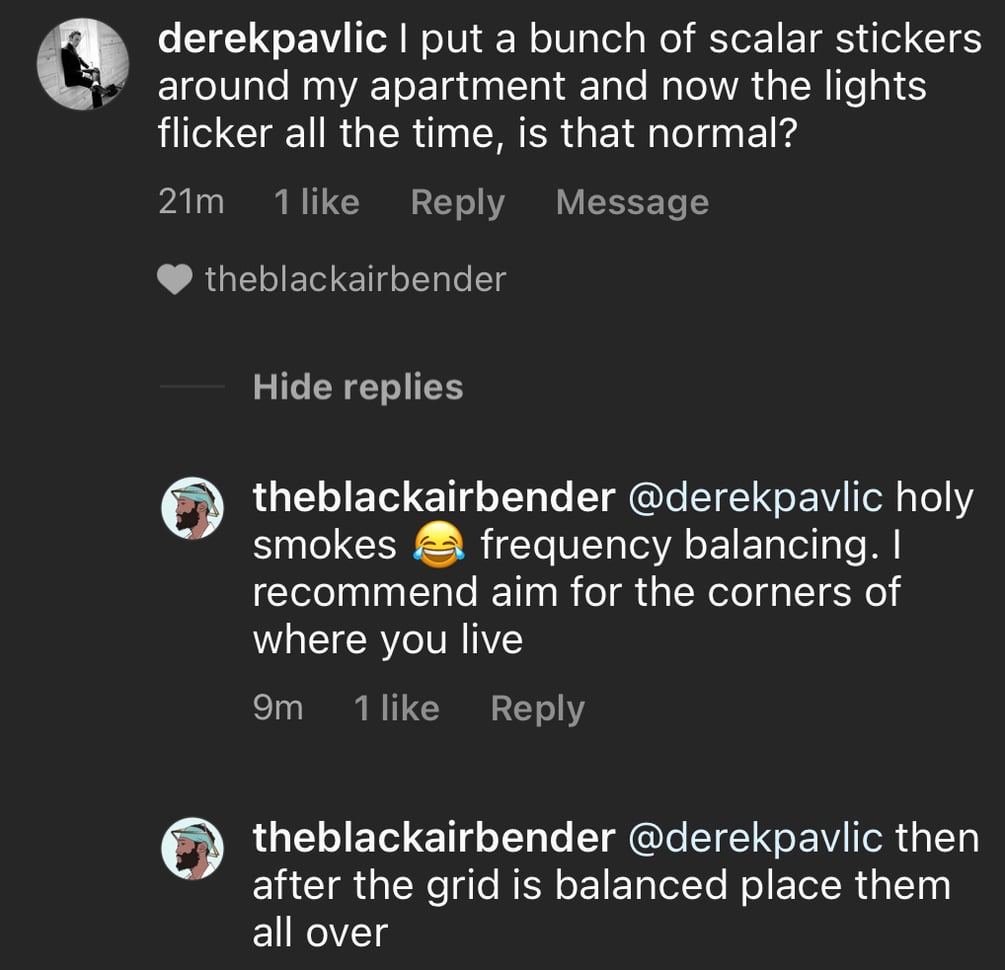Viewport: 1005px width, 970px height.
Task: Collapse the thread with Hide replies
Action: coord(358,387)
